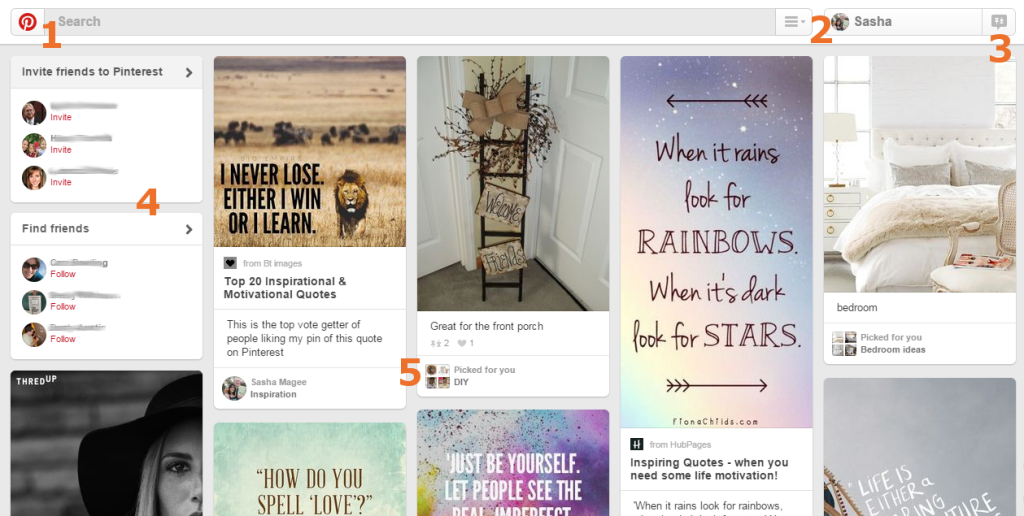Open the bedroom pin image

920,174
